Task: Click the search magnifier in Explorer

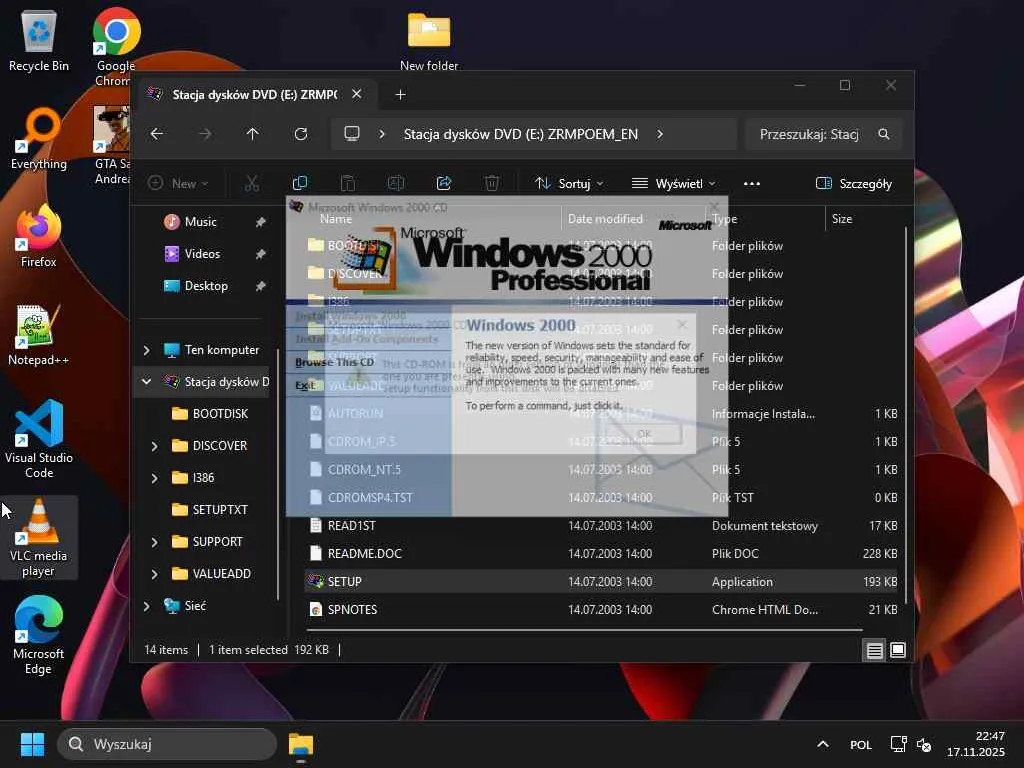Action: tap(884, 134)
